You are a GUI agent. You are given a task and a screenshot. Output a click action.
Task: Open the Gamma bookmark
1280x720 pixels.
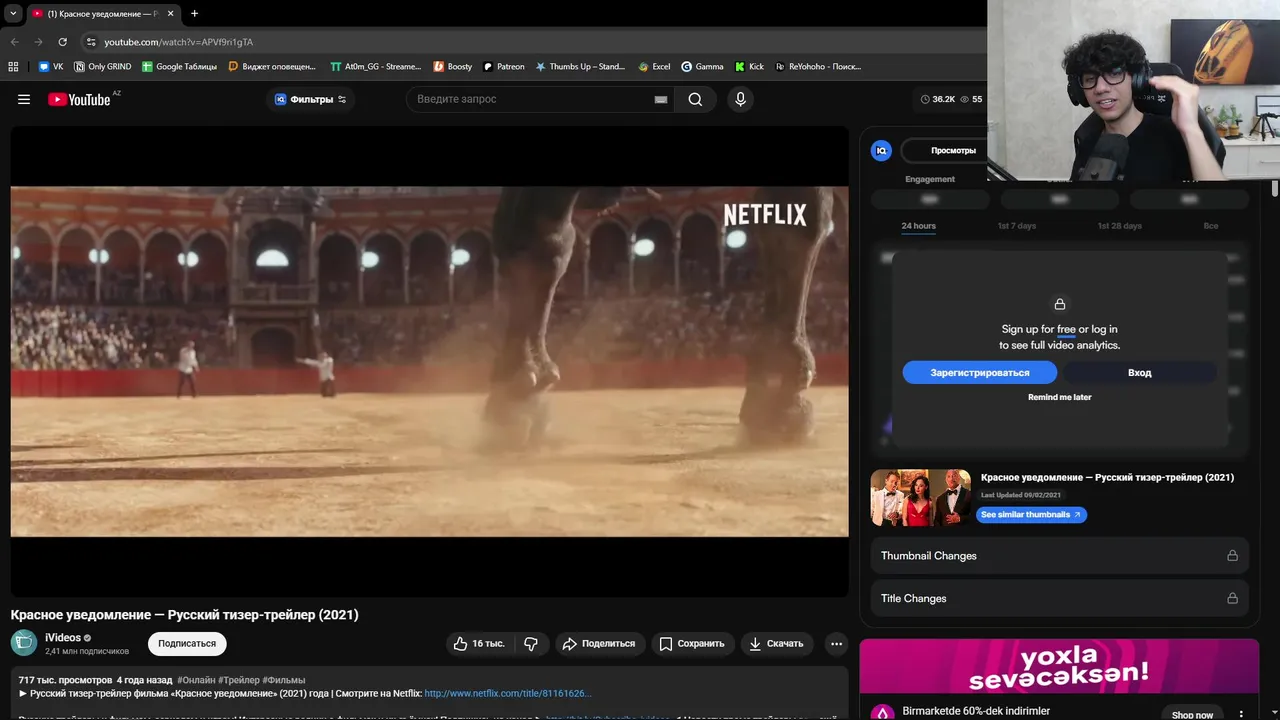(x=703, y=67)
